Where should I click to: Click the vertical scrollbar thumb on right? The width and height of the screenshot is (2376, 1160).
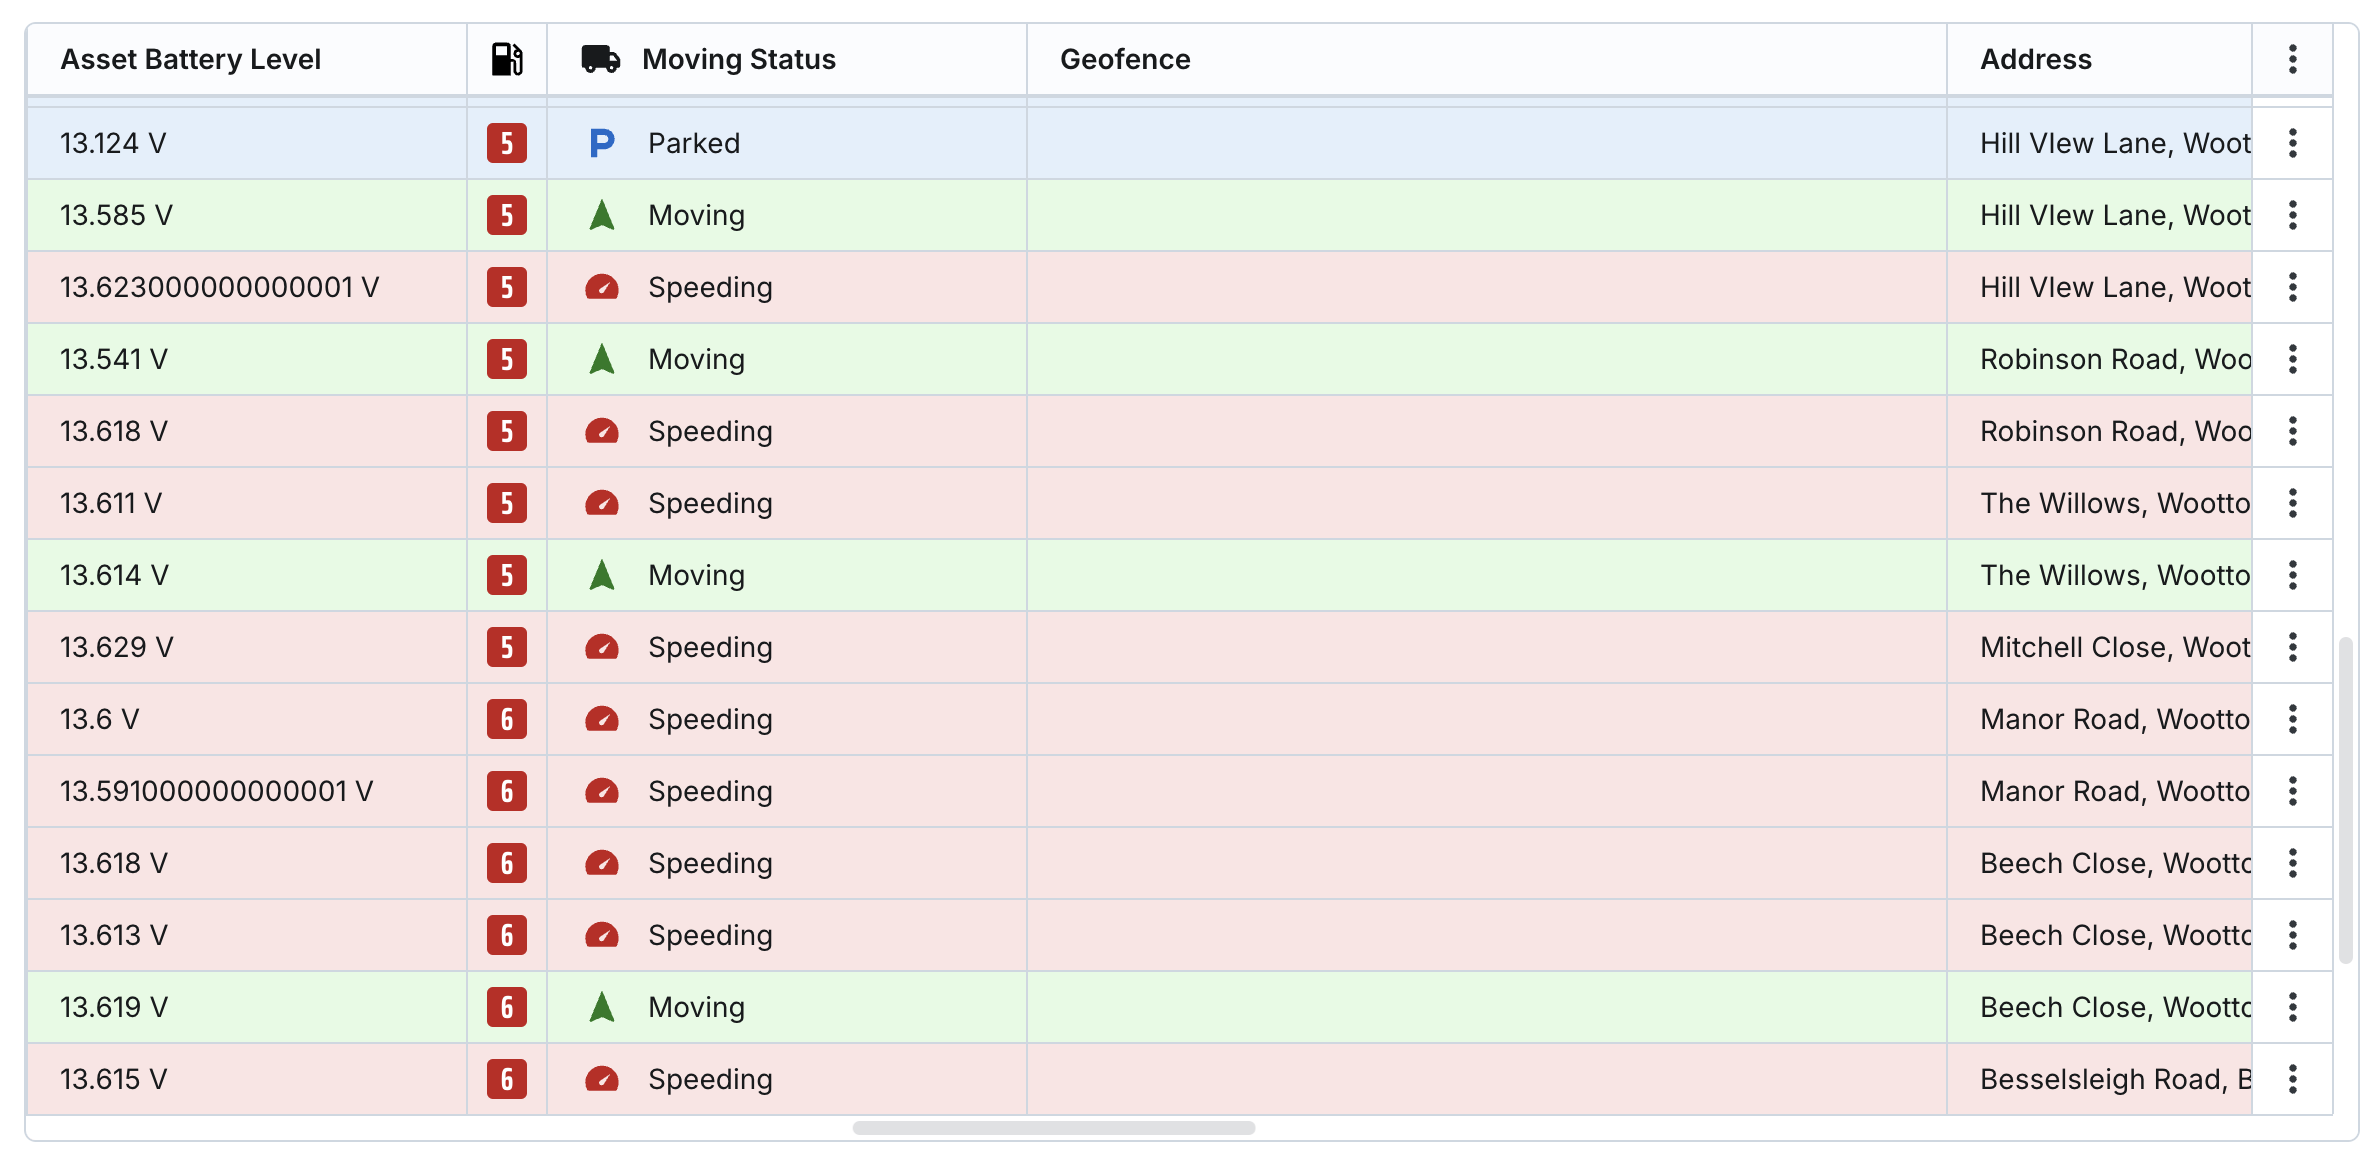(x=2345, y=800)
